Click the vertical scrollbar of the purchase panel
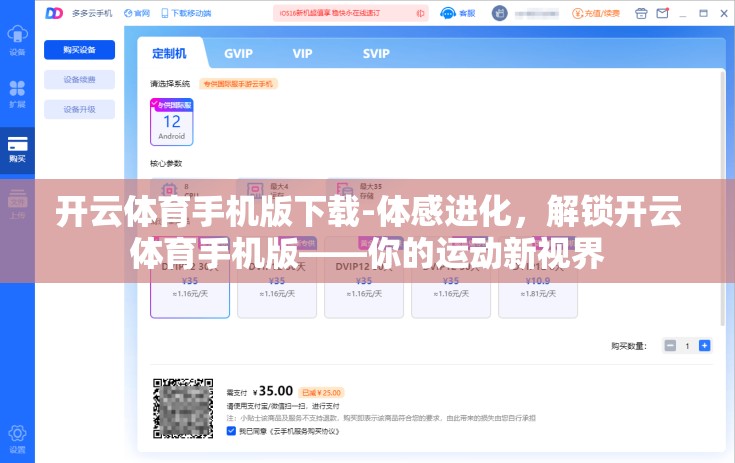Viewport: 735px width, 463px height. 722,197
